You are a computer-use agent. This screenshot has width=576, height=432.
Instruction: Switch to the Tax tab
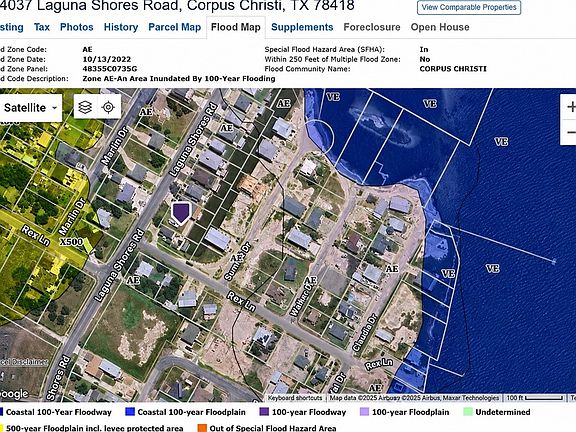tap(42, 27)
